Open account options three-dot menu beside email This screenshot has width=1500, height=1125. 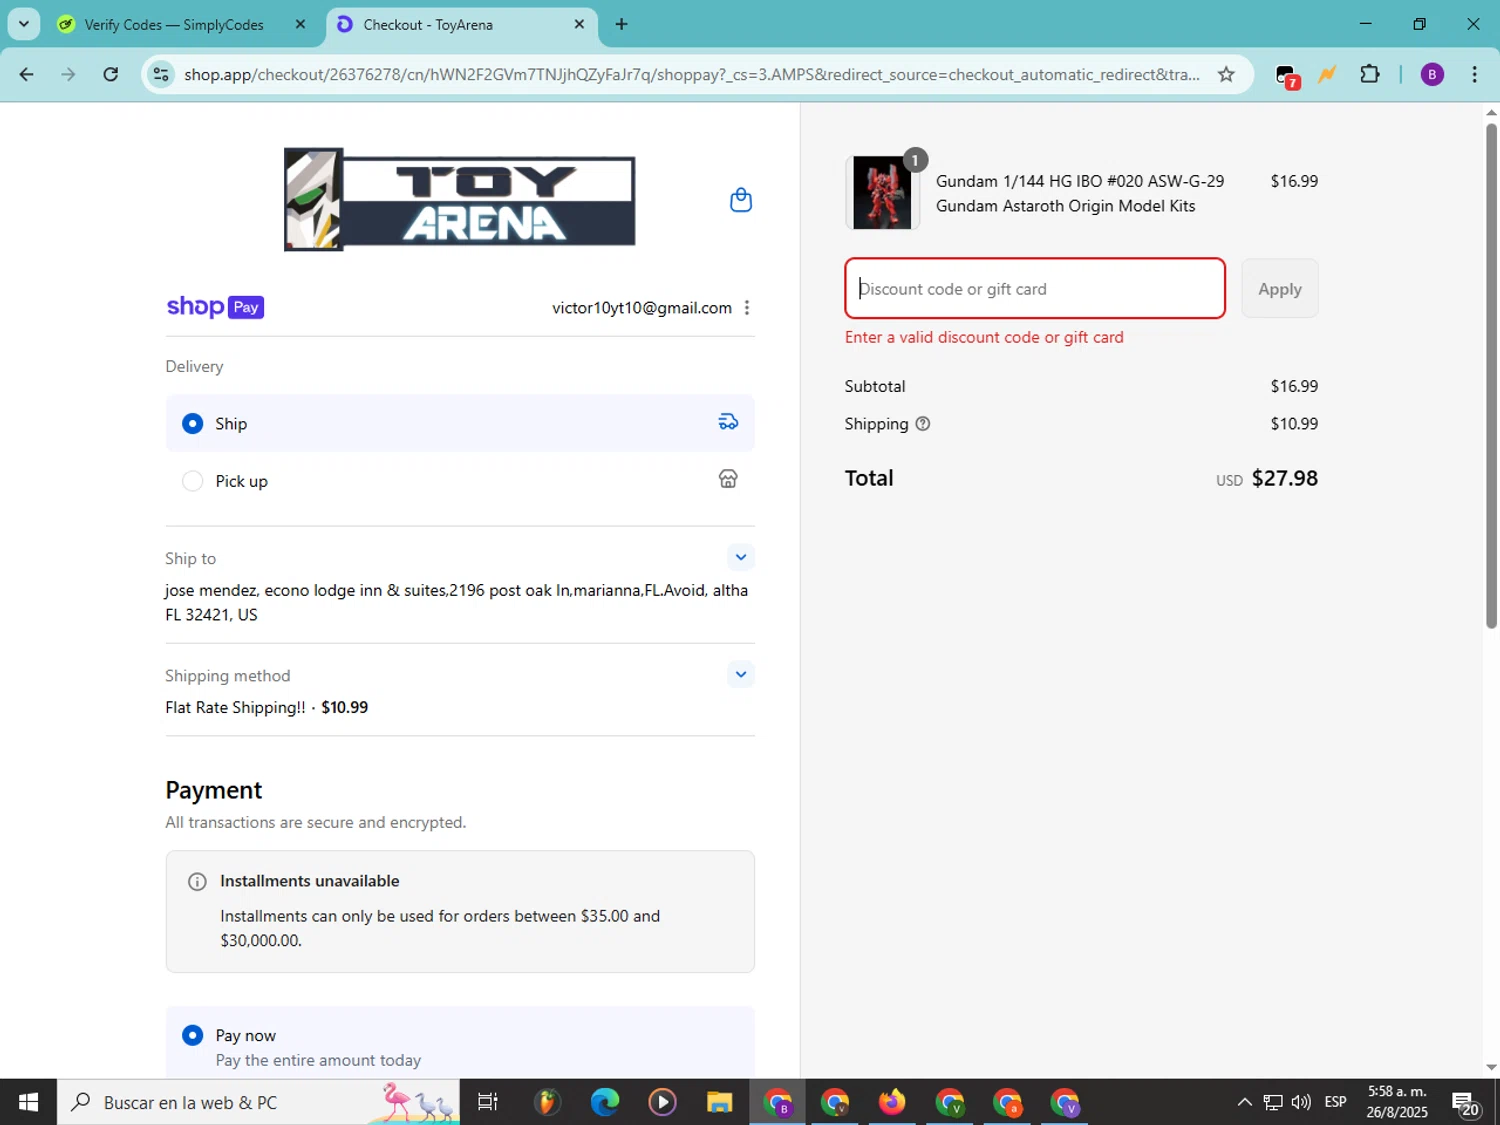pos(747,308)
